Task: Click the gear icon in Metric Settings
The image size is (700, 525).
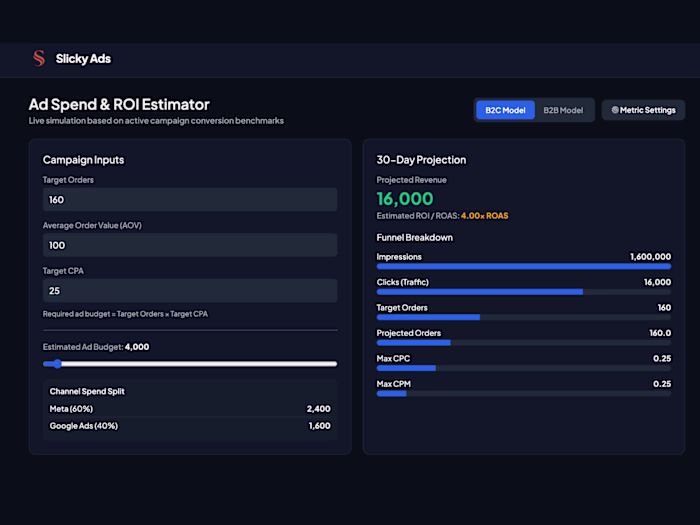Action: (615, 110)
